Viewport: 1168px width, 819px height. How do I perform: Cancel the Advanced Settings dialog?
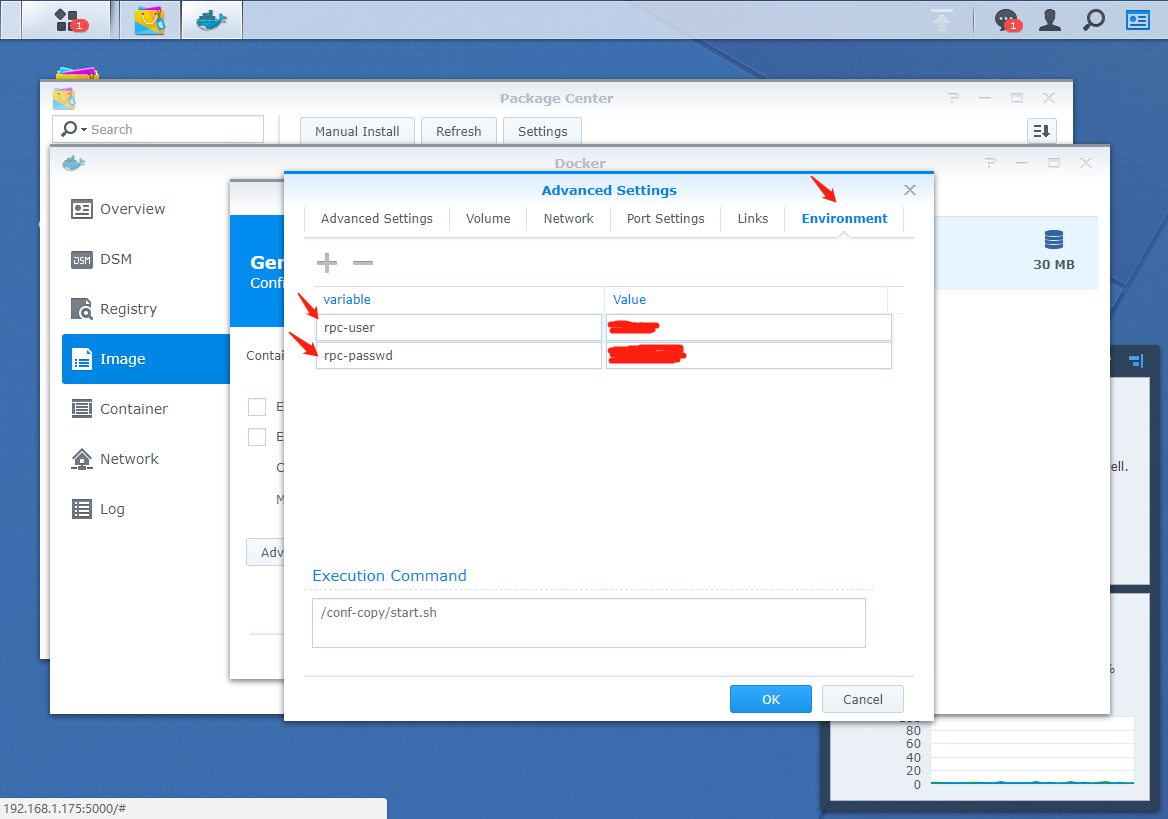click(863, 699)
